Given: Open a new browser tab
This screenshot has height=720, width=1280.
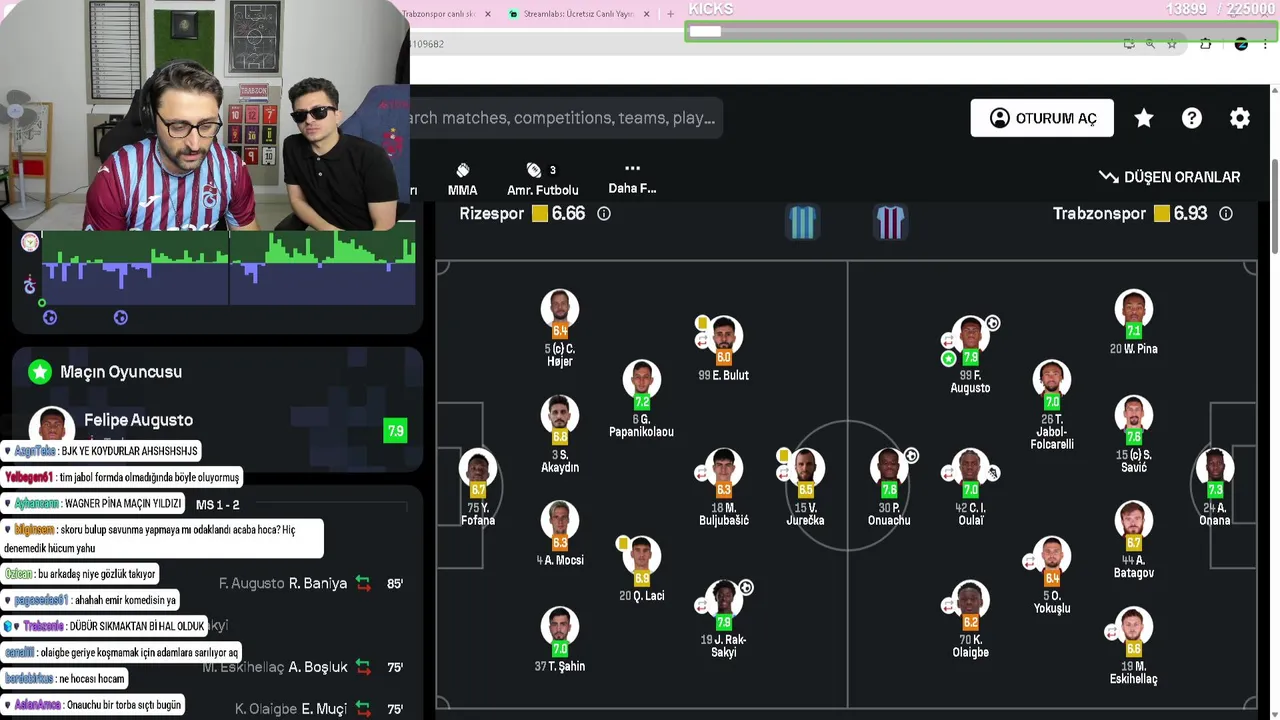Looking at the screenshot, I should [x=670, y=14].
